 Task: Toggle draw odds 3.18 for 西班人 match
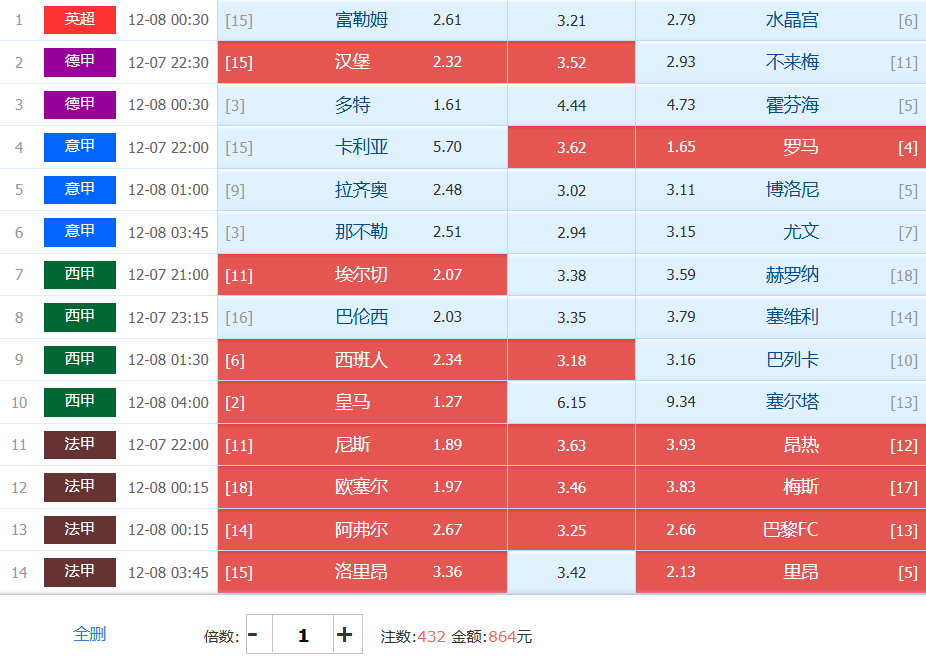tap(571, 360)
